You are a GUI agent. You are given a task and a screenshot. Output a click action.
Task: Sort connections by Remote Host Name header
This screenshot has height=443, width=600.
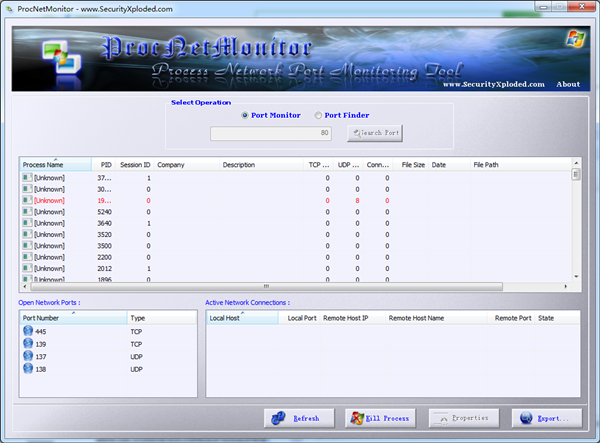point(436,318)
